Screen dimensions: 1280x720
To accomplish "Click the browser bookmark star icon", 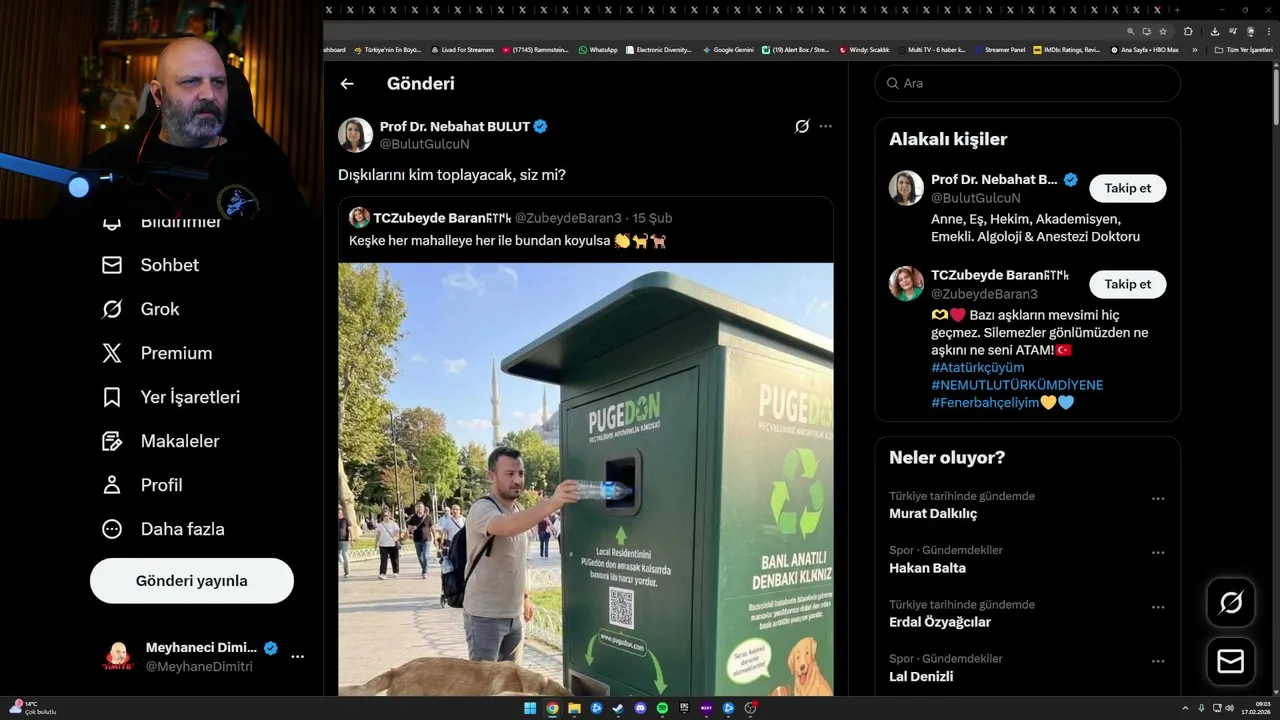I will coord(1163,31).
